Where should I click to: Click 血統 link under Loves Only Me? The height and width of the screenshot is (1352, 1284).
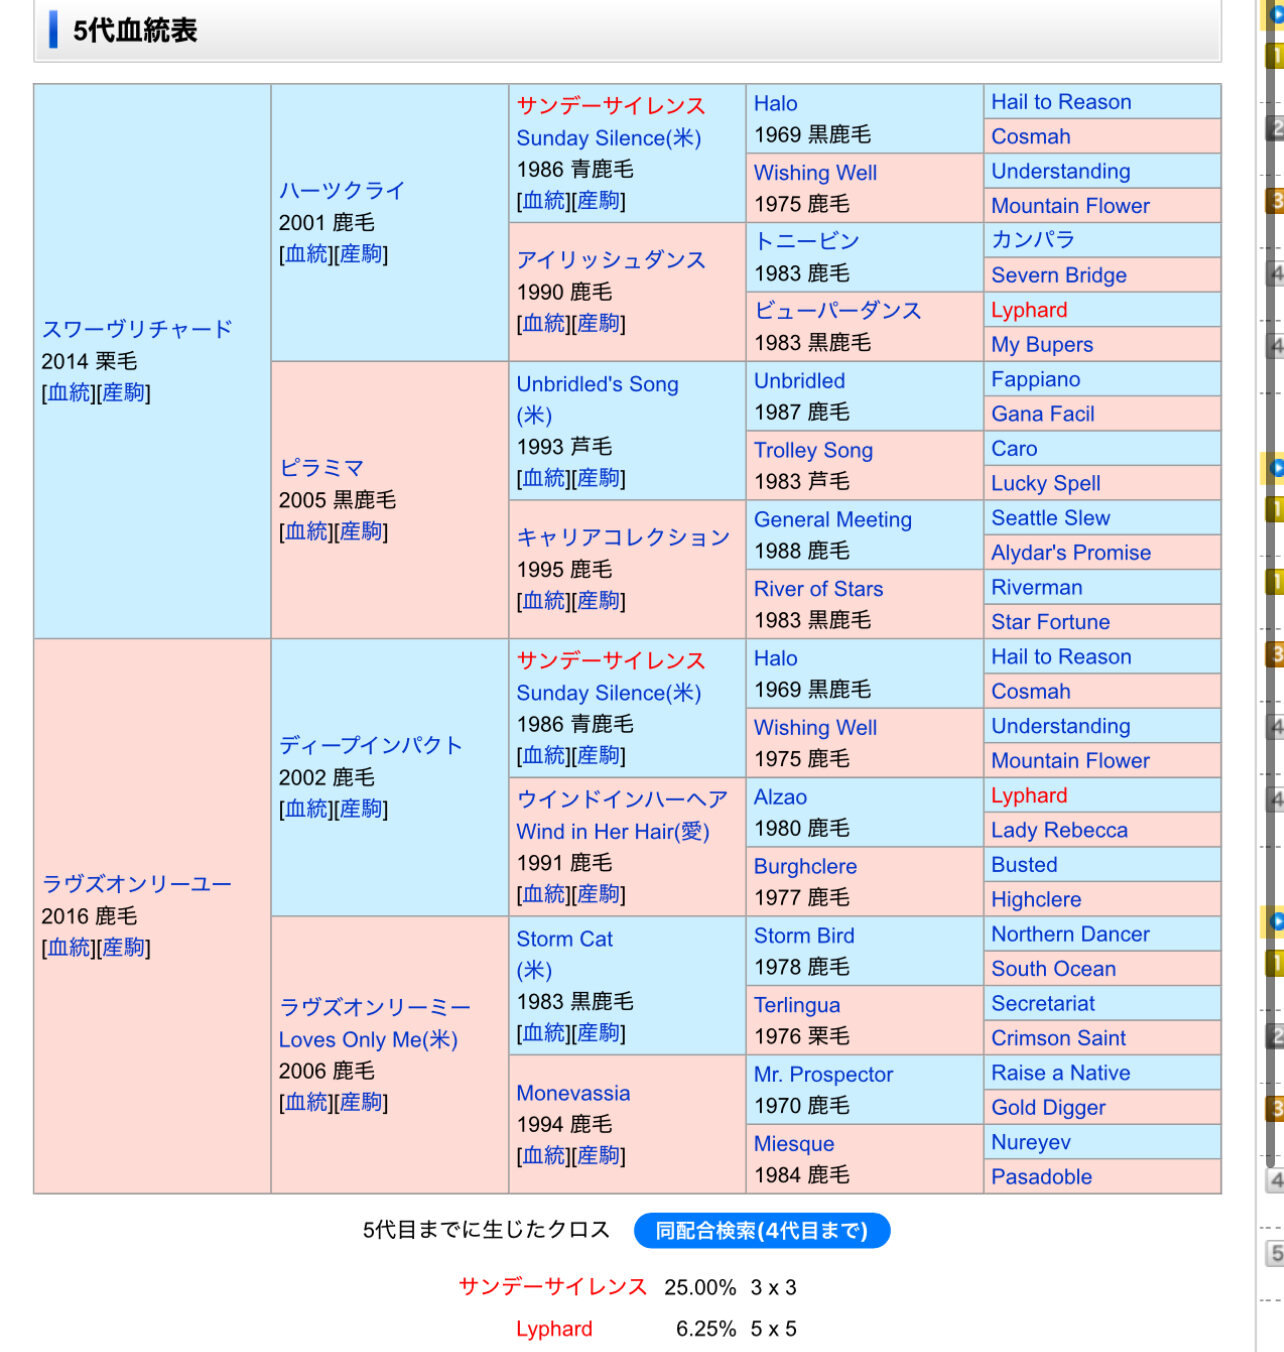307,1102
